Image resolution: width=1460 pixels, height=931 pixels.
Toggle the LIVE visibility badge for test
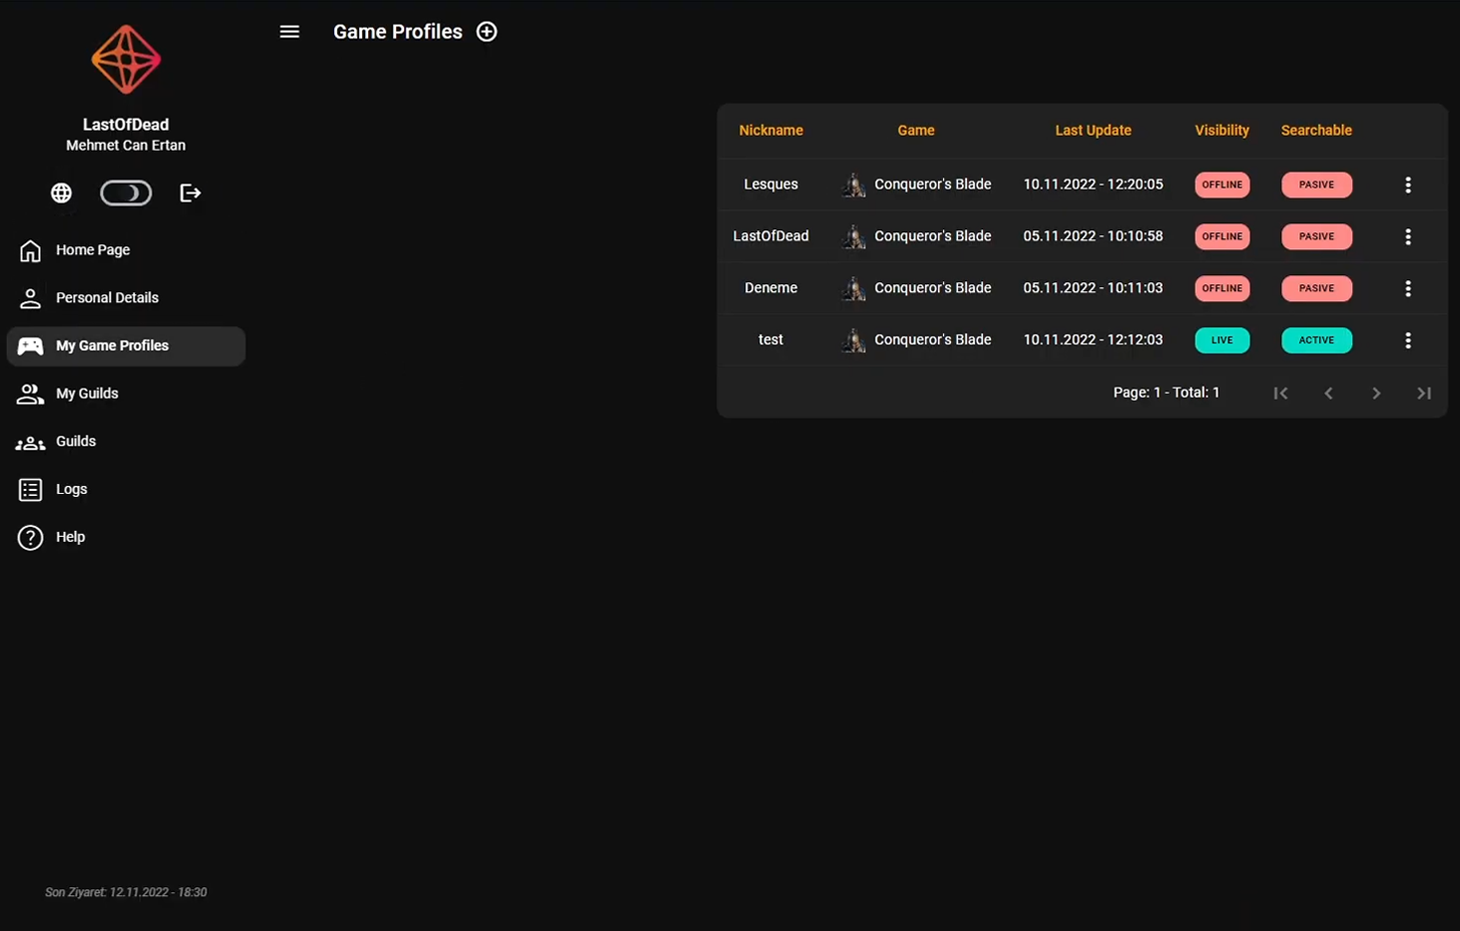coord(1222,340)
